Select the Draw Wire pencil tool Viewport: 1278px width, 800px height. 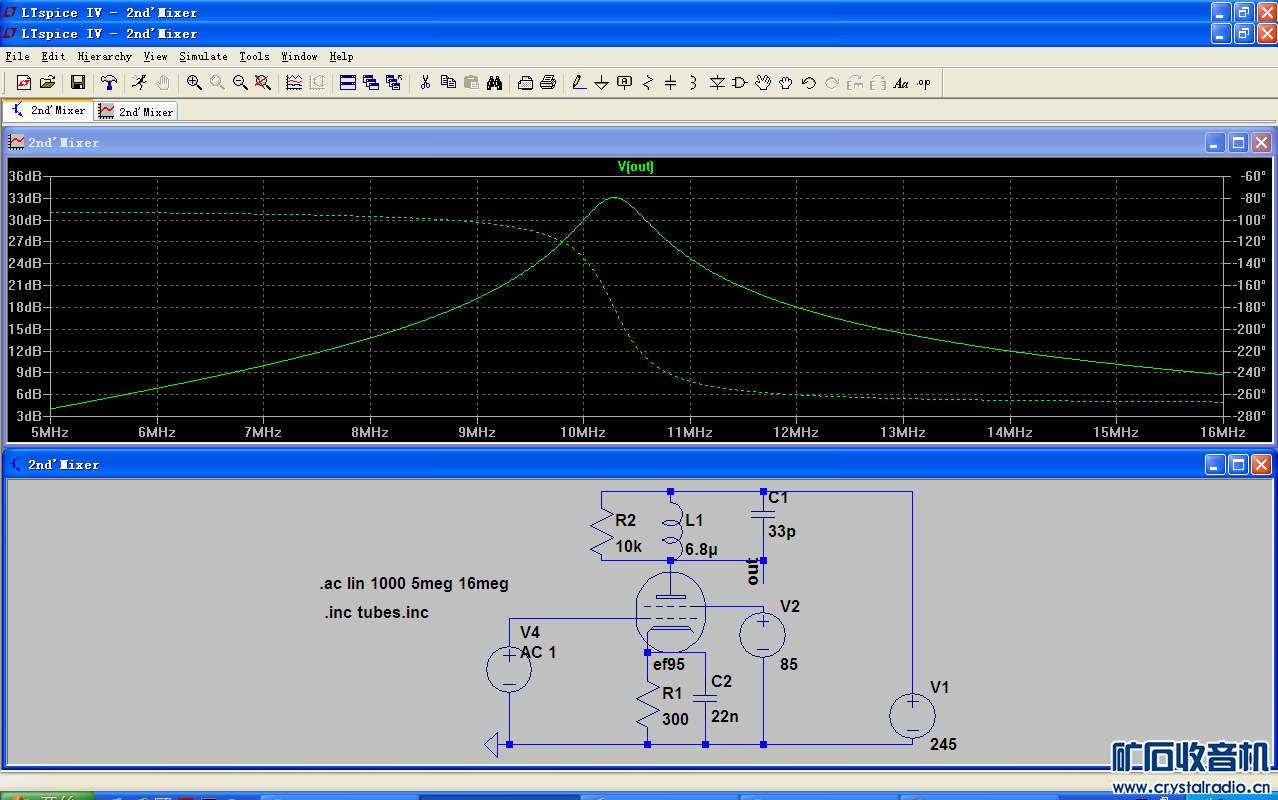[x=579, y=83]
